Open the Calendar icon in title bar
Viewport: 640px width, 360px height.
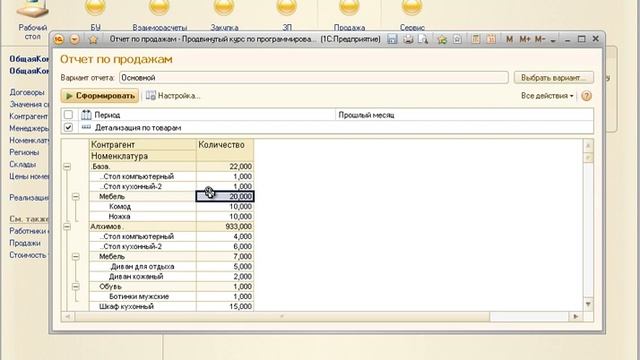[491, 39]
